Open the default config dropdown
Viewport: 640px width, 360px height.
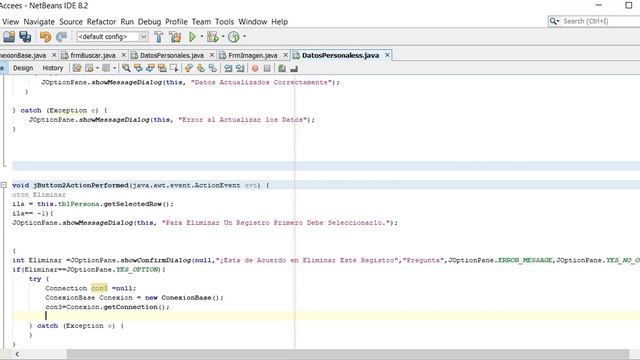[x=144, y=37]
